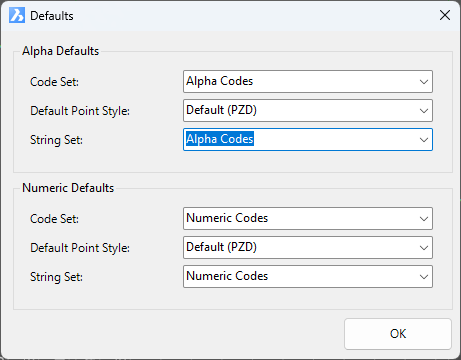
Task: Click Alpha Codes text in Alpha Code Set box
Action: click(x=220, y=81)
